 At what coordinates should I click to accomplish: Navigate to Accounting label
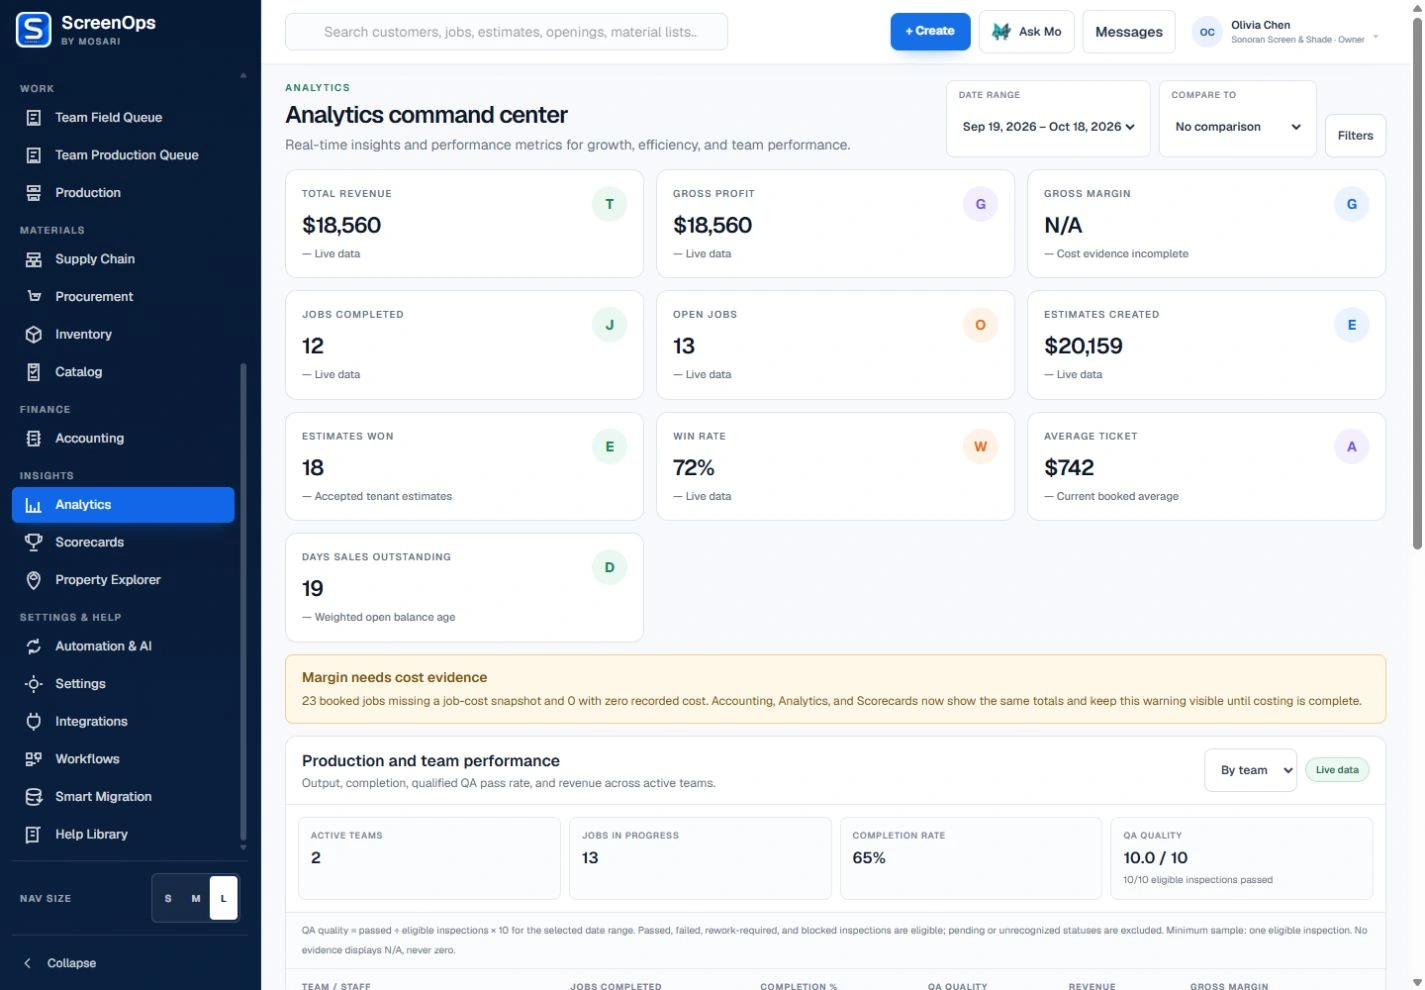[x=90, y=438]
